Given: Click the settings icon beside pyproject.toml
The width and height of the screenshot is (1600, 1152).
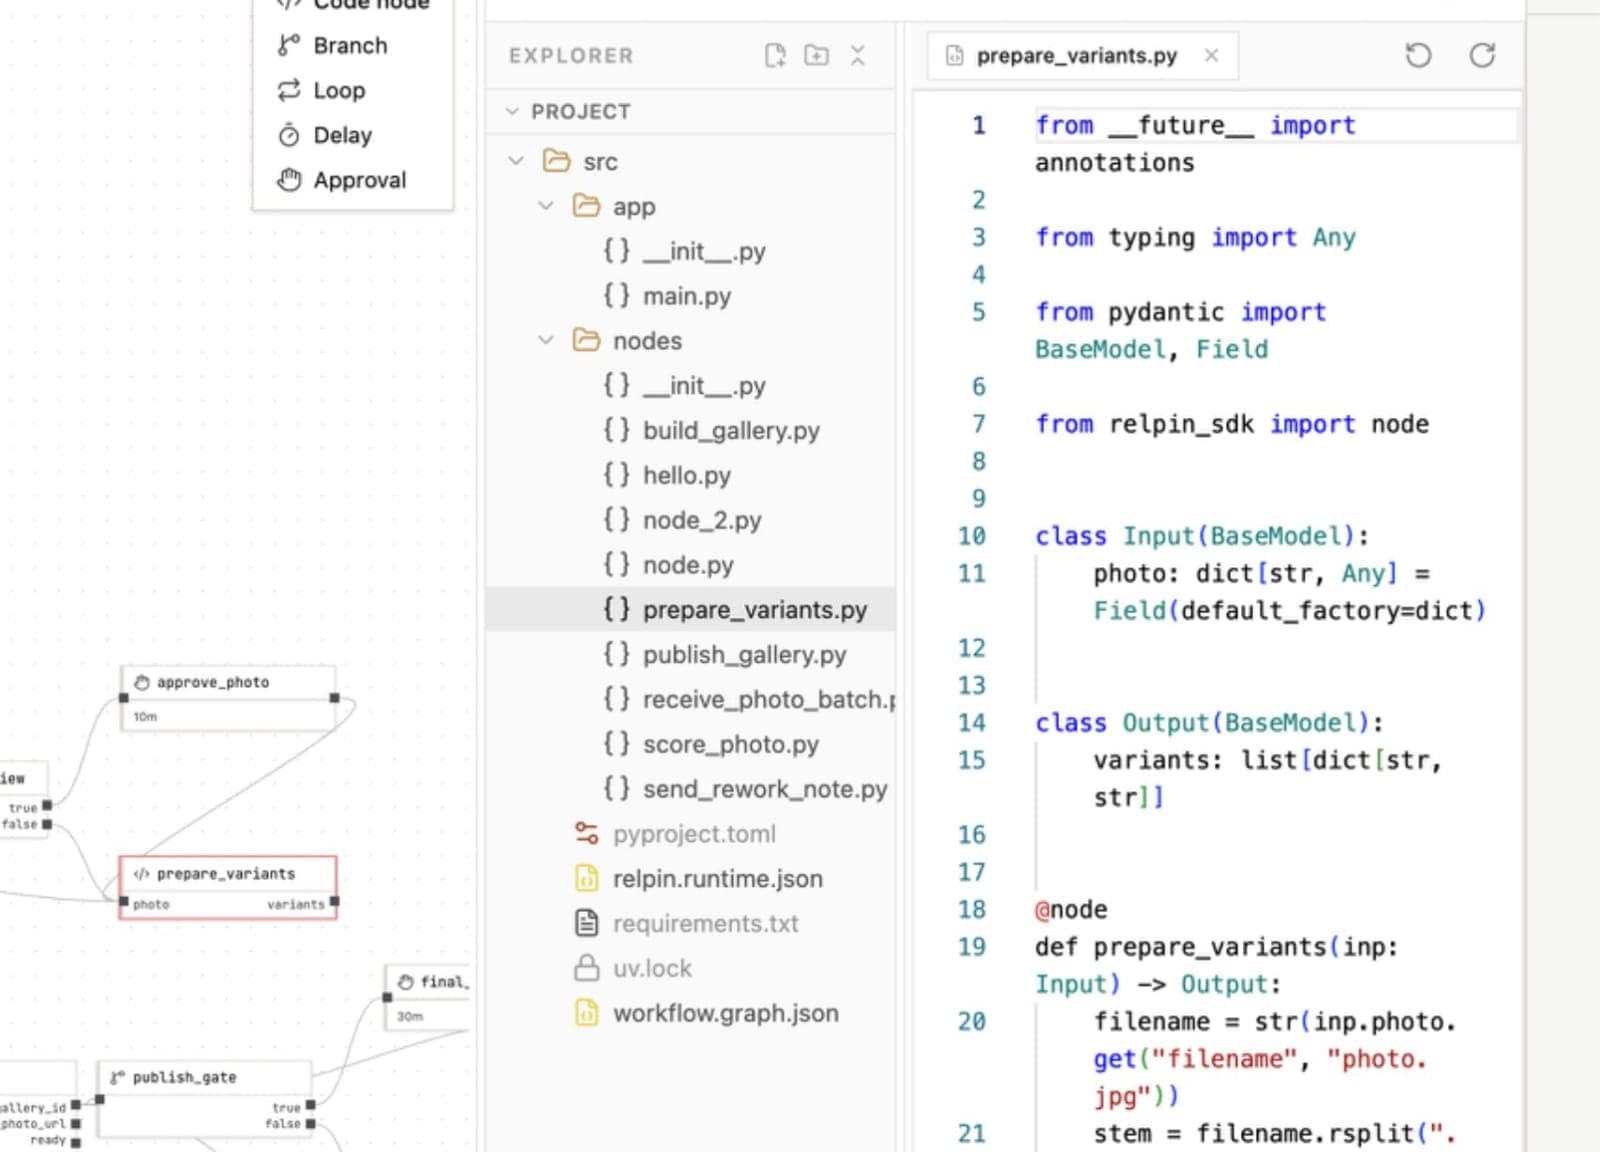Looking at the screenshot, I should point(586,833).
